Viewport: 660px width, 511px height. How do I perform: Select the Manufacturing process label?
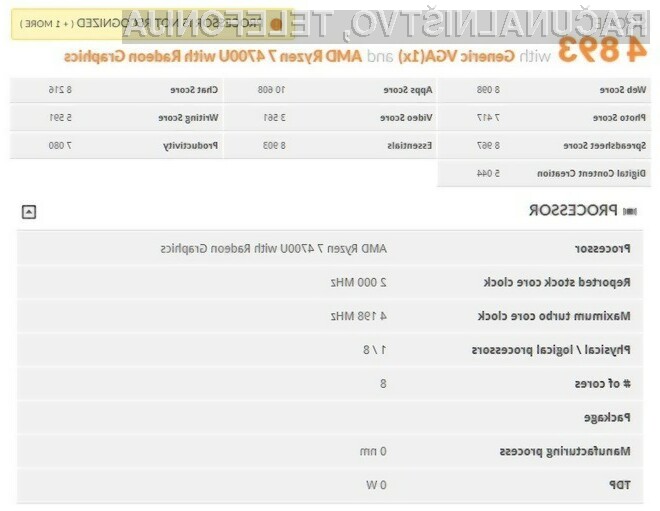tap(565, 451)
